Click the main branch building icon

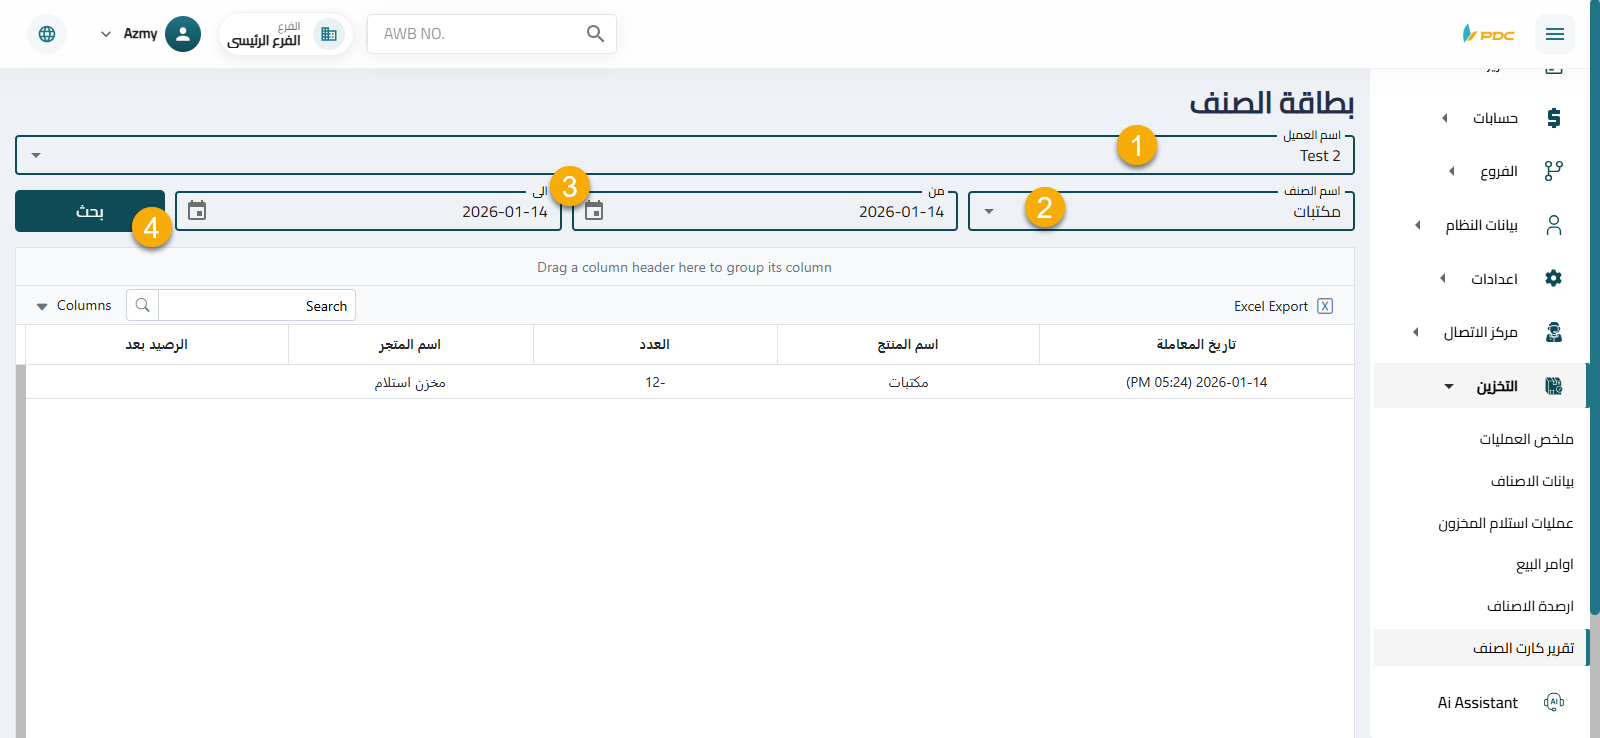pos(329,34)
